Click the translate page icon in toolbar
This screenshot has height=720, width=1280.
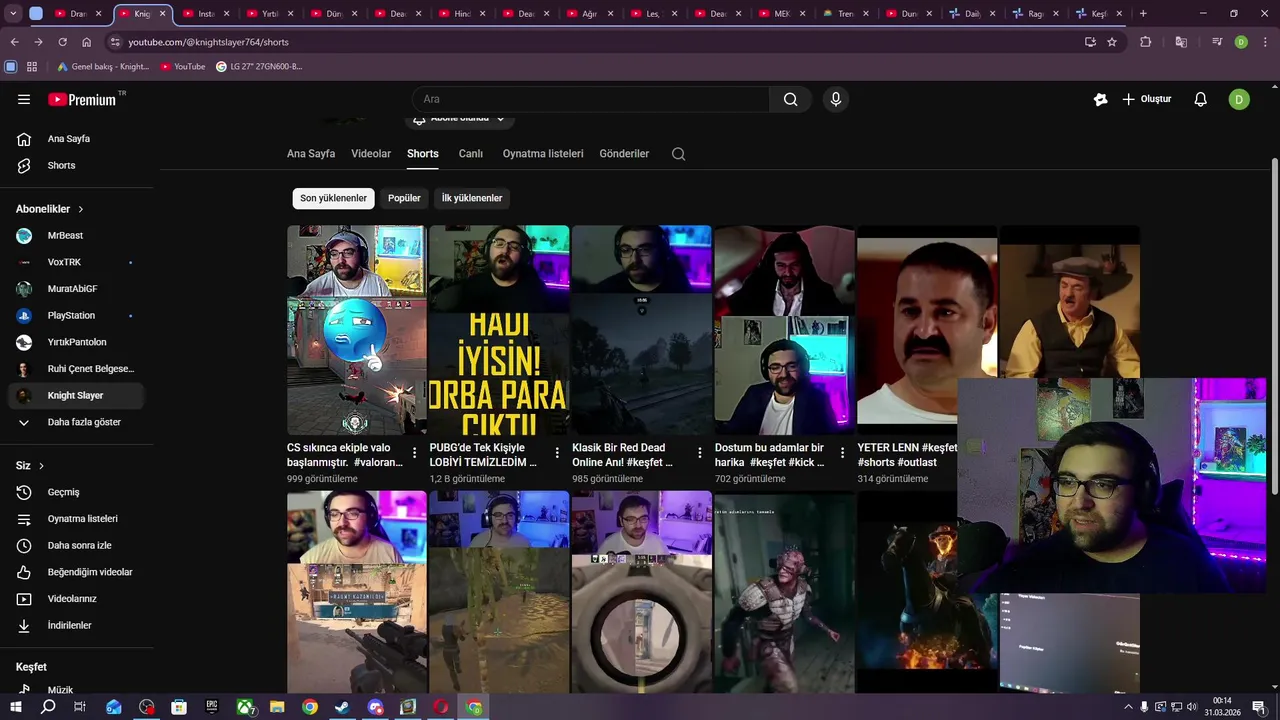coord(1181,42)
